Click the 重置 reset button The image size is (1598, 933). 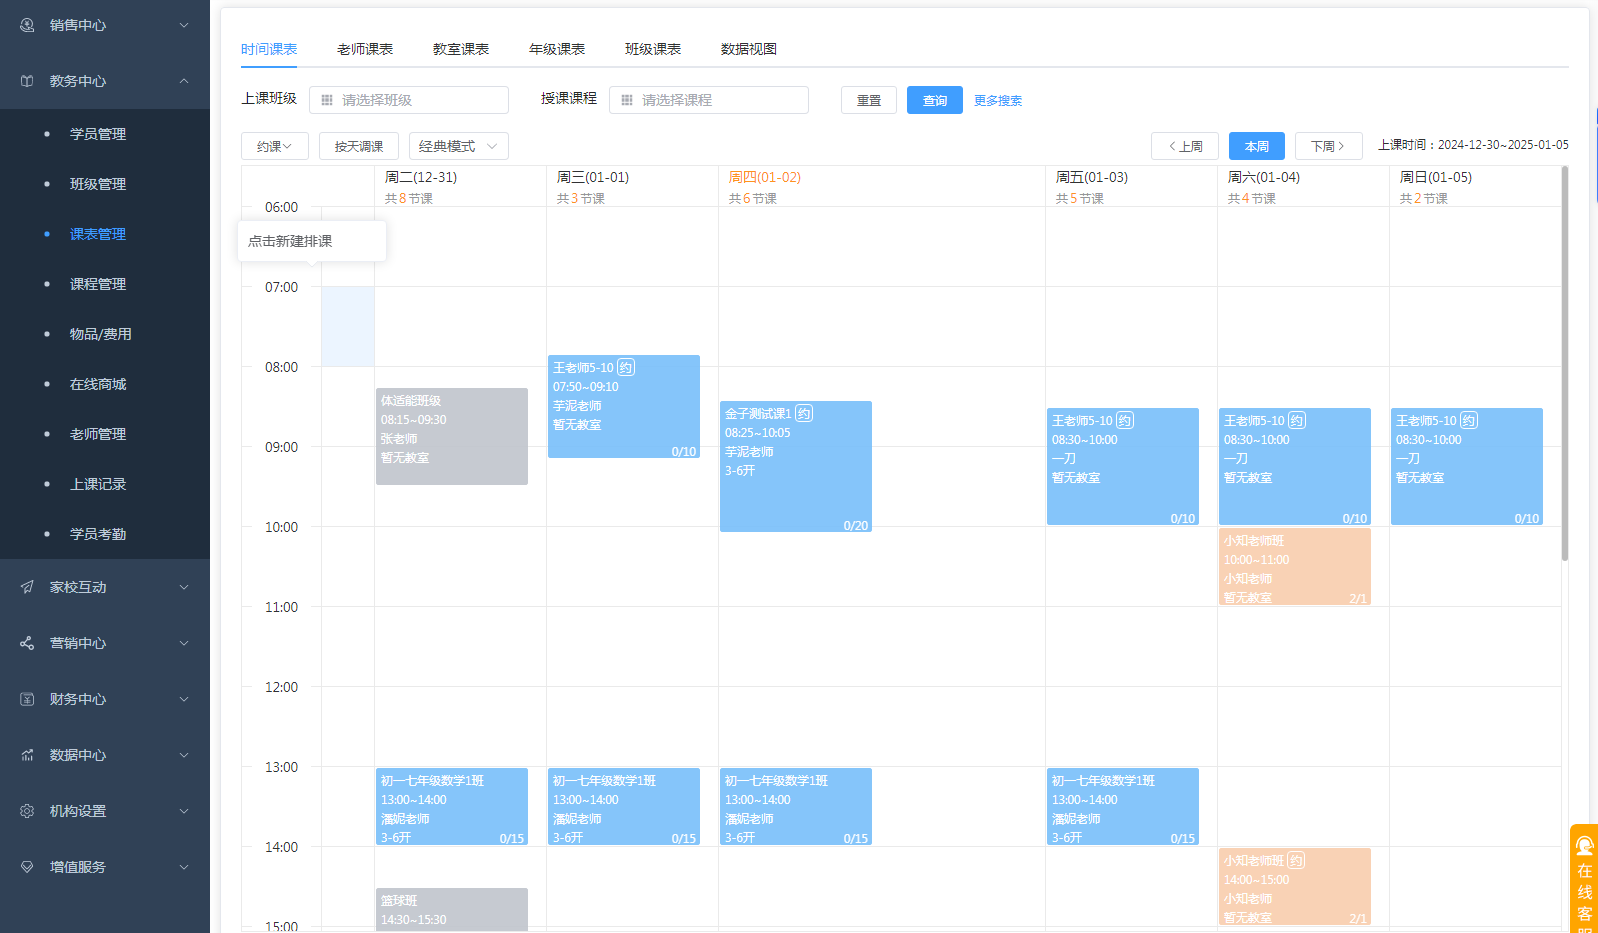869,100
